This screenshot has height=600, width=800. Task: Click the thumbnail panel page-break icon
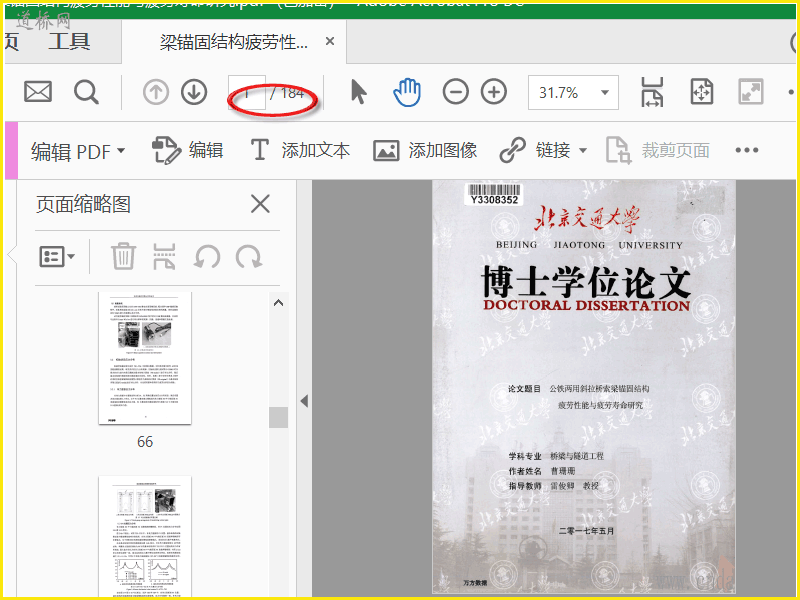164,256
